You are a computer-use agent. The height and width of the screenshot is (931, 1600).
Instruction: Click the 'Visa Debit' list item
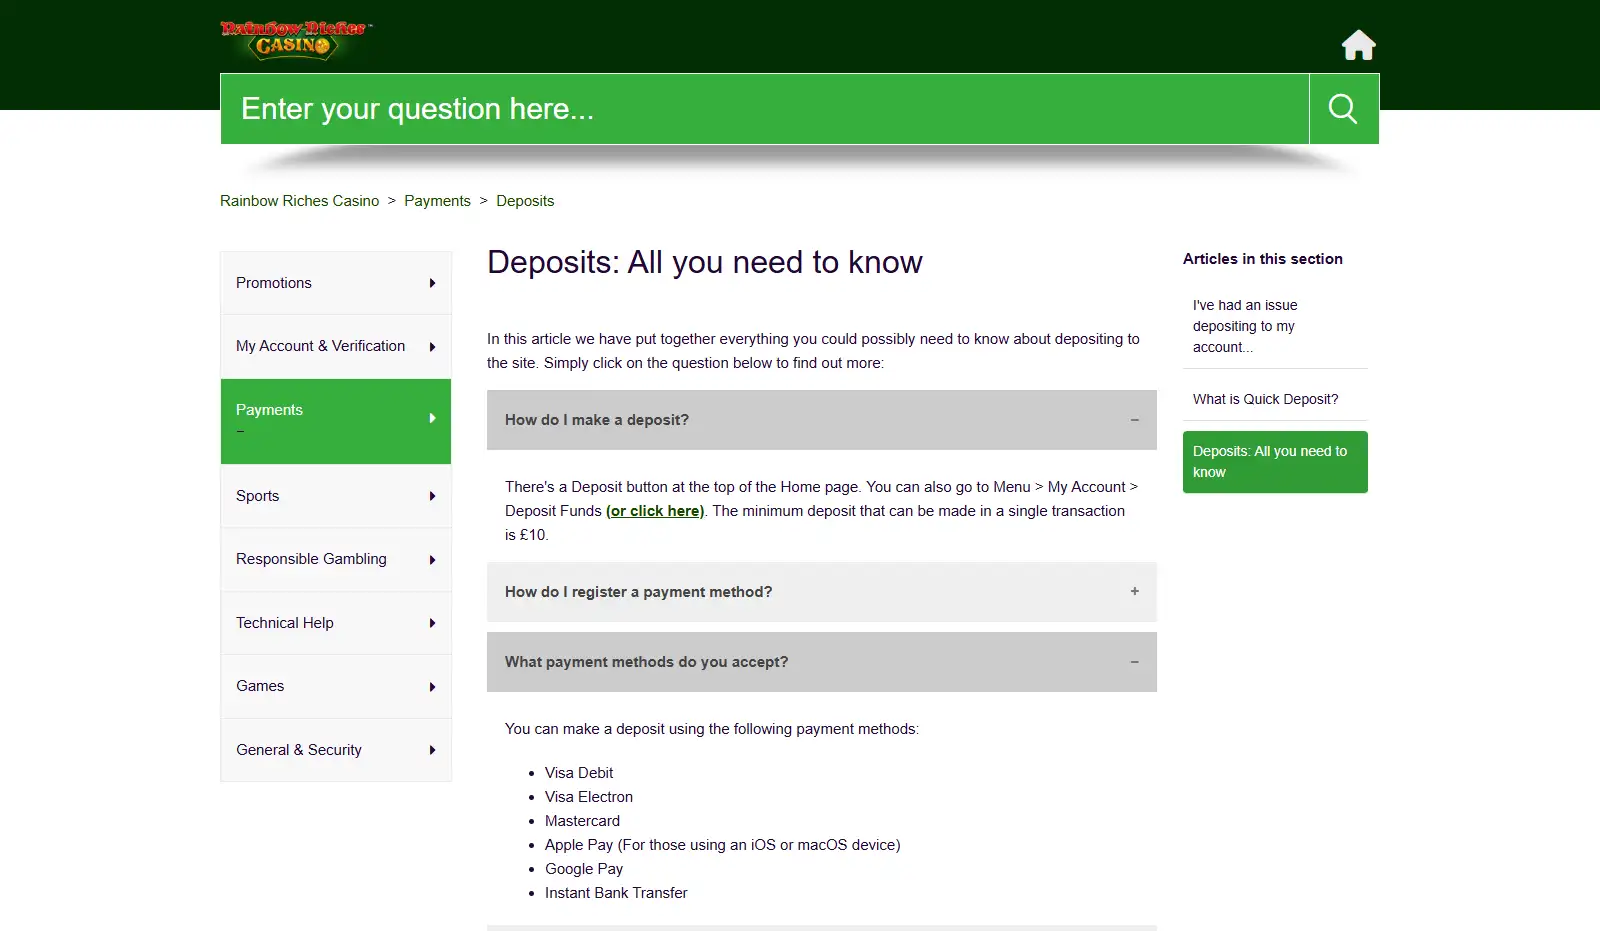(x=579, y=773)
